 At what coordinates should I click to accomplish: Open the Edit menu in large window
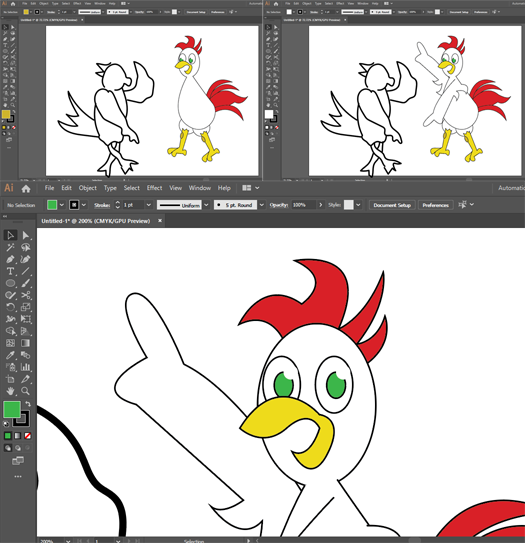tap(66, 188)
